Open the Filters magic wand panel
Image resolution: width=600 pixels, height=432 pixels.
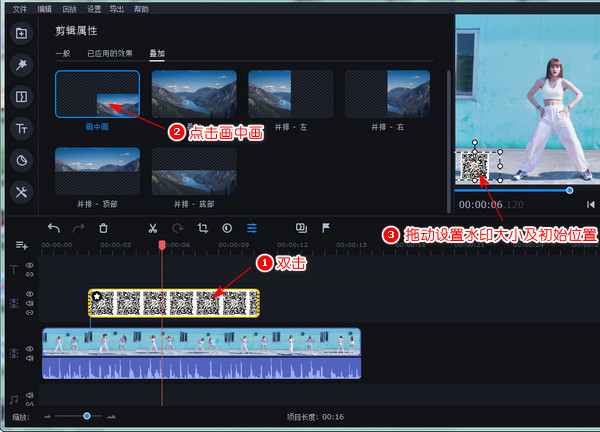(21, 65)
